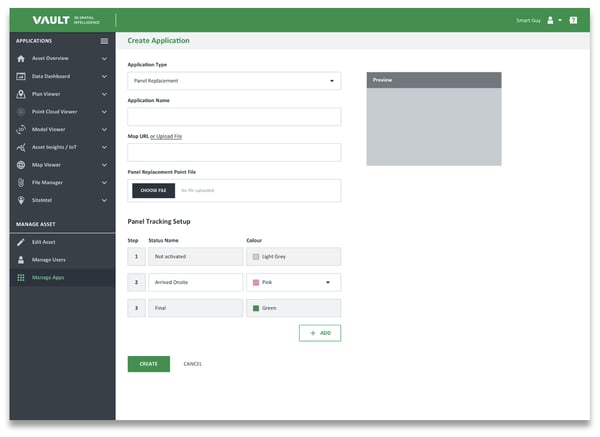Image resolution: width=600 pixels, height=437 pixels.
Task: Expand the Data Dashboard chevron
Action: [104, 76]
